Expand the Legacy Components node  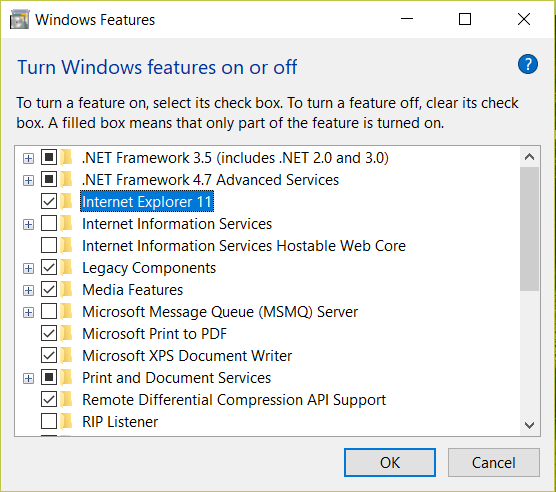click(x=28, y=268)
